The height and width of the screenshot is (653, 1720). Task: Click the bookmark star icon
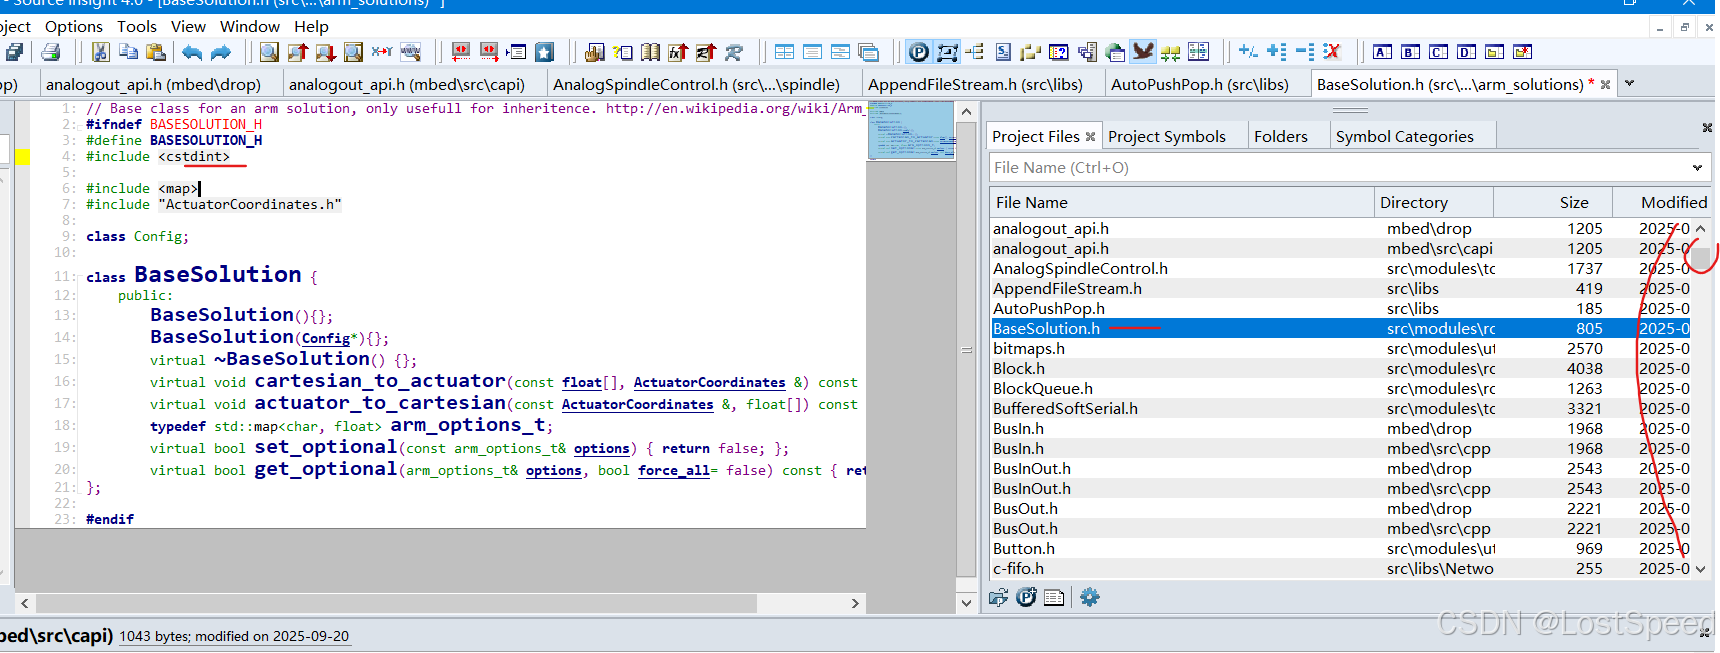tap(544, 52)
